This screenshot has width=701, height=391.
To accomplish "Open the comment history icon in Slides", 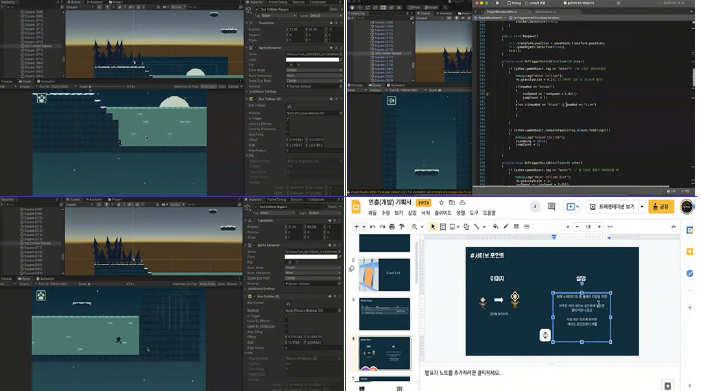I will click(551, 206).
